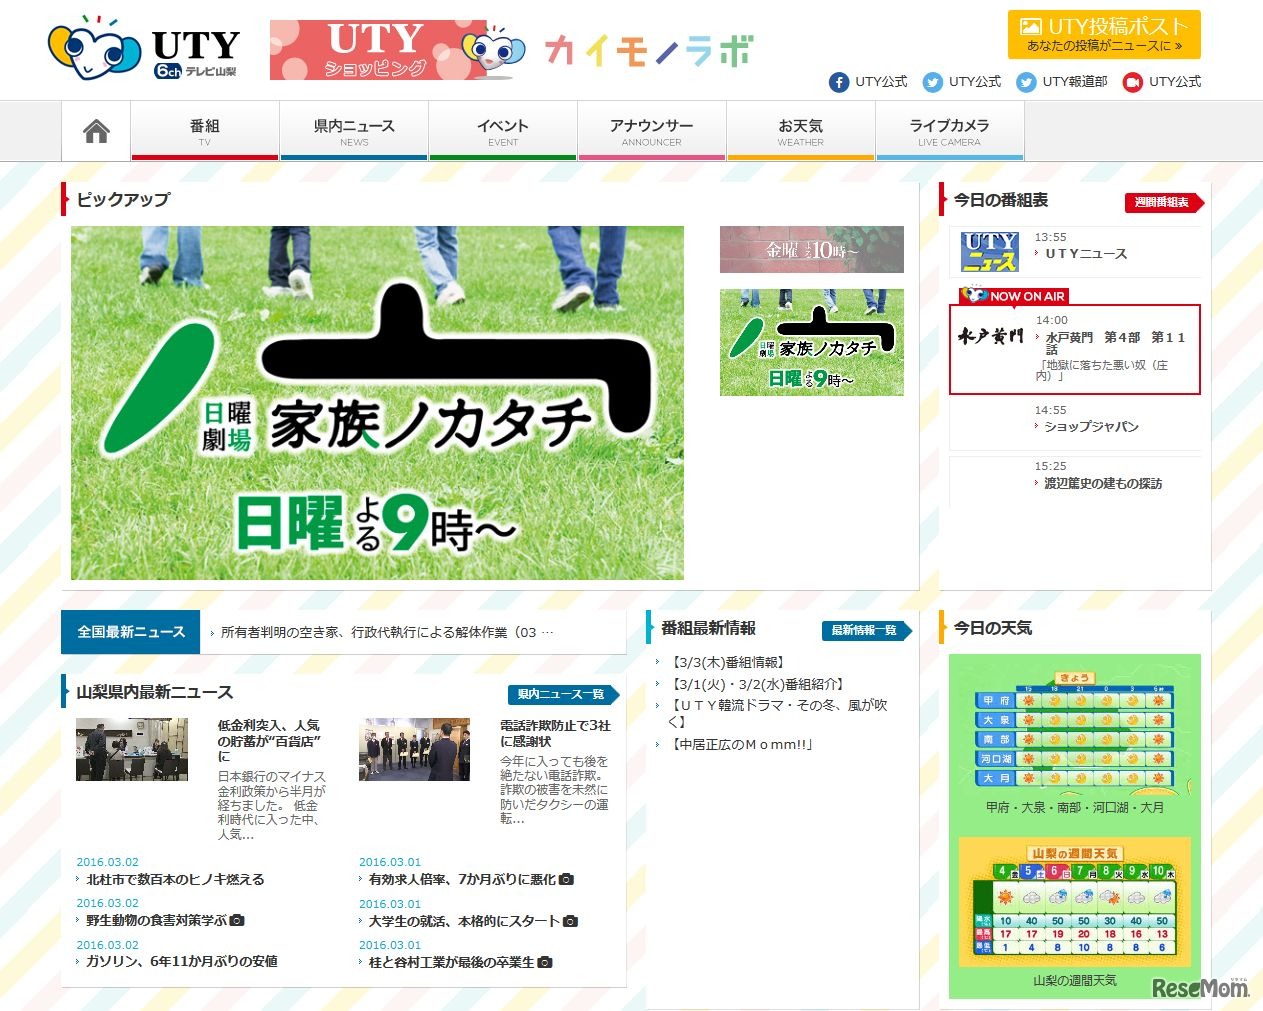The image size is (1263, 1011).
Task: Click the UTY投稿ポスト button
Action: (x=1104, y=35)
